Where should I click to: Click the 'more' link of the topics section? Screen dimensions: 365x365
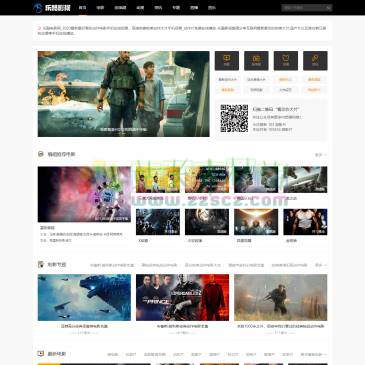[321, 265]
